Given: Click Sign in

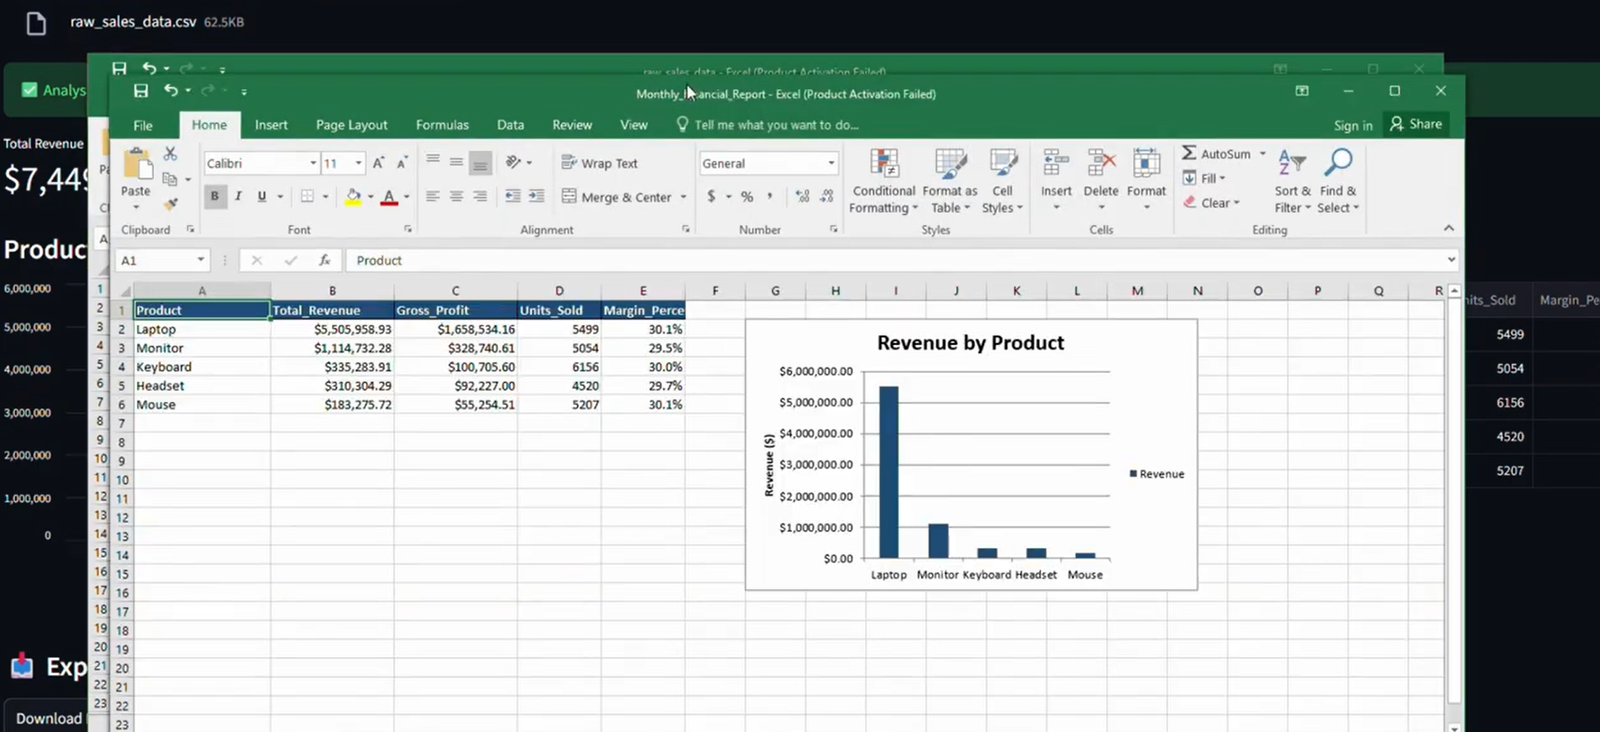Looking at the screenshot, I should coord(1353,125).
